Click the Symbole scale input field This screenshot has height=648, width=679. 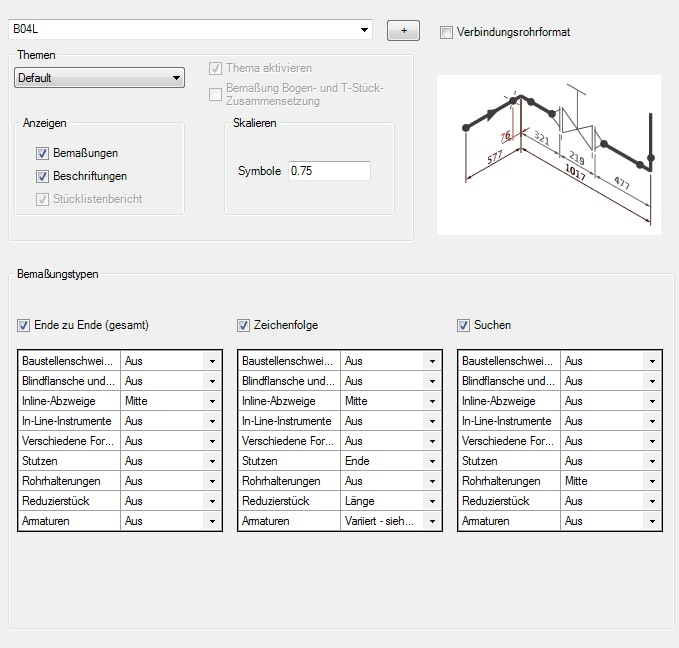point(329,171)
